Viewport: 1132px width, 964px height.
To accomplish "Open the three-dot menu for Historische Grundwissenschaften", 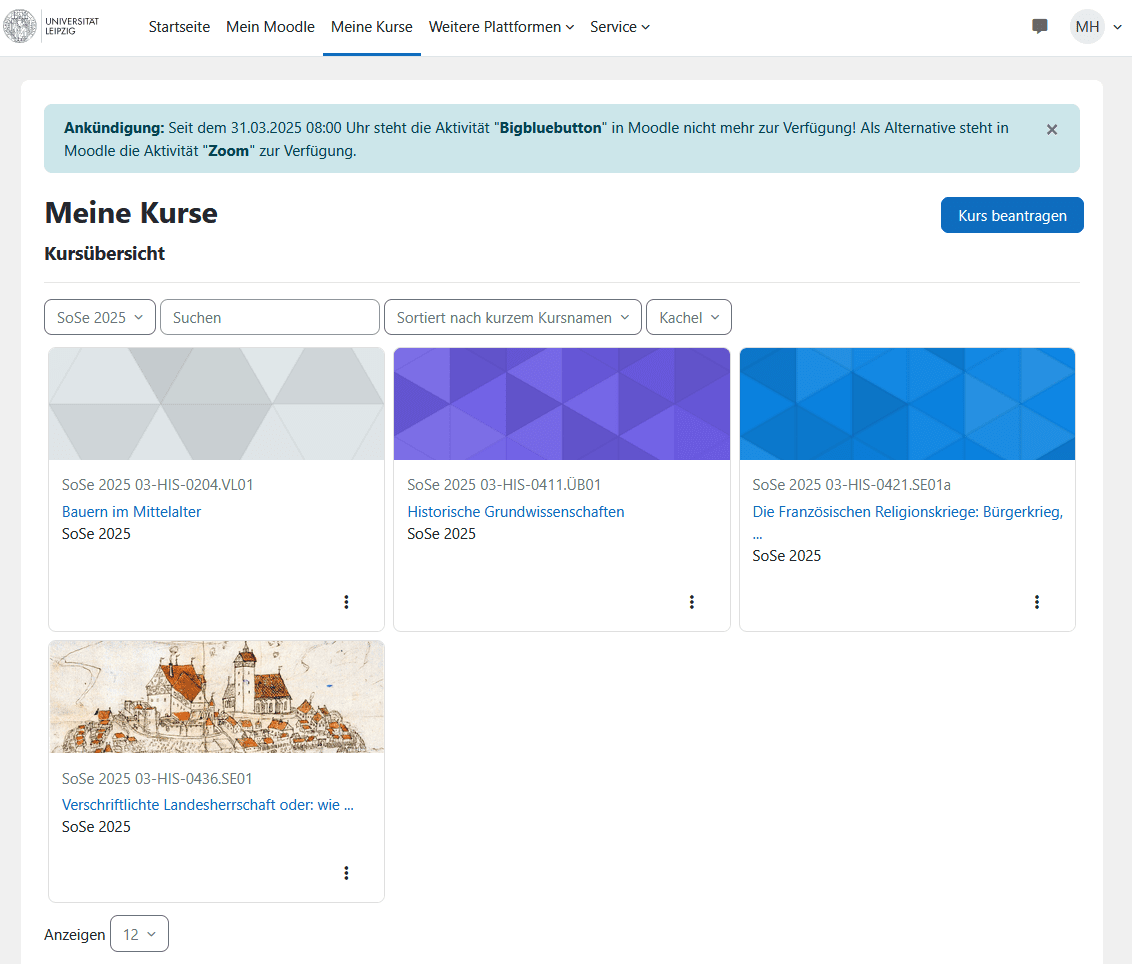I will point(692,602).
